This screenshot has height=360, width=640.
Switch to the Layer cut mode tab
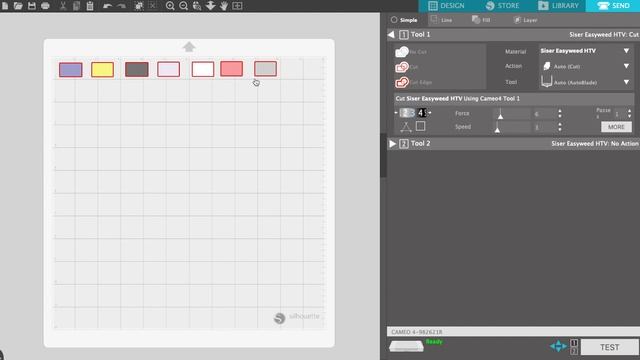pyautogui.click(x=525, y=20)
